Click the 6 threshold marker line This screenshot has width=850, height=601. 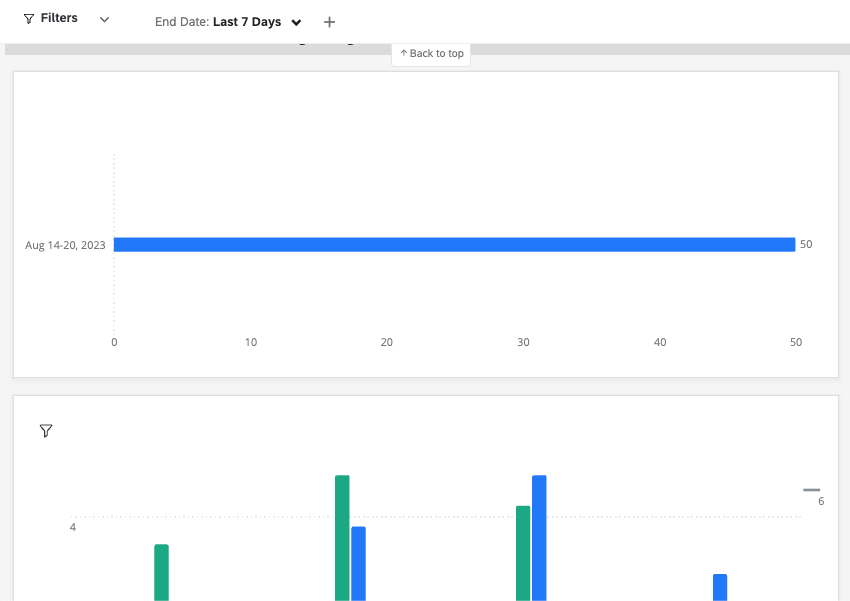pos(812,488)
